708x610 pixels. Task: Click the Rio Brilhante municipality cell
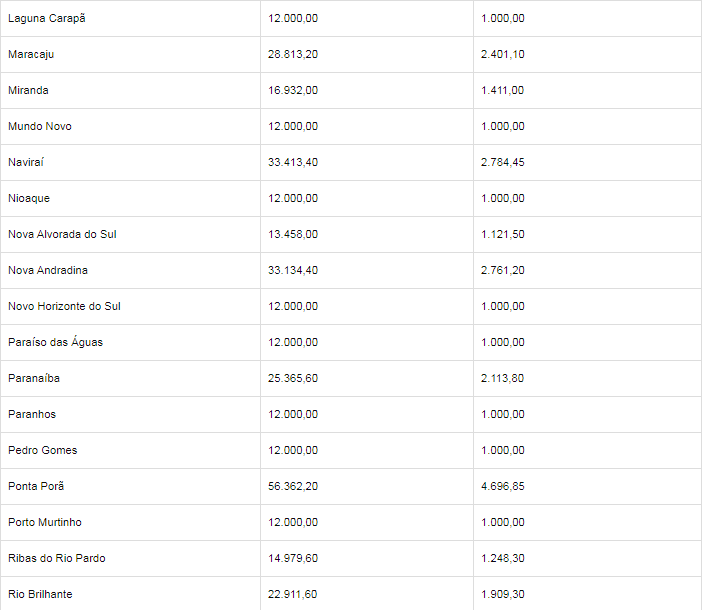[x=40, y=594]
